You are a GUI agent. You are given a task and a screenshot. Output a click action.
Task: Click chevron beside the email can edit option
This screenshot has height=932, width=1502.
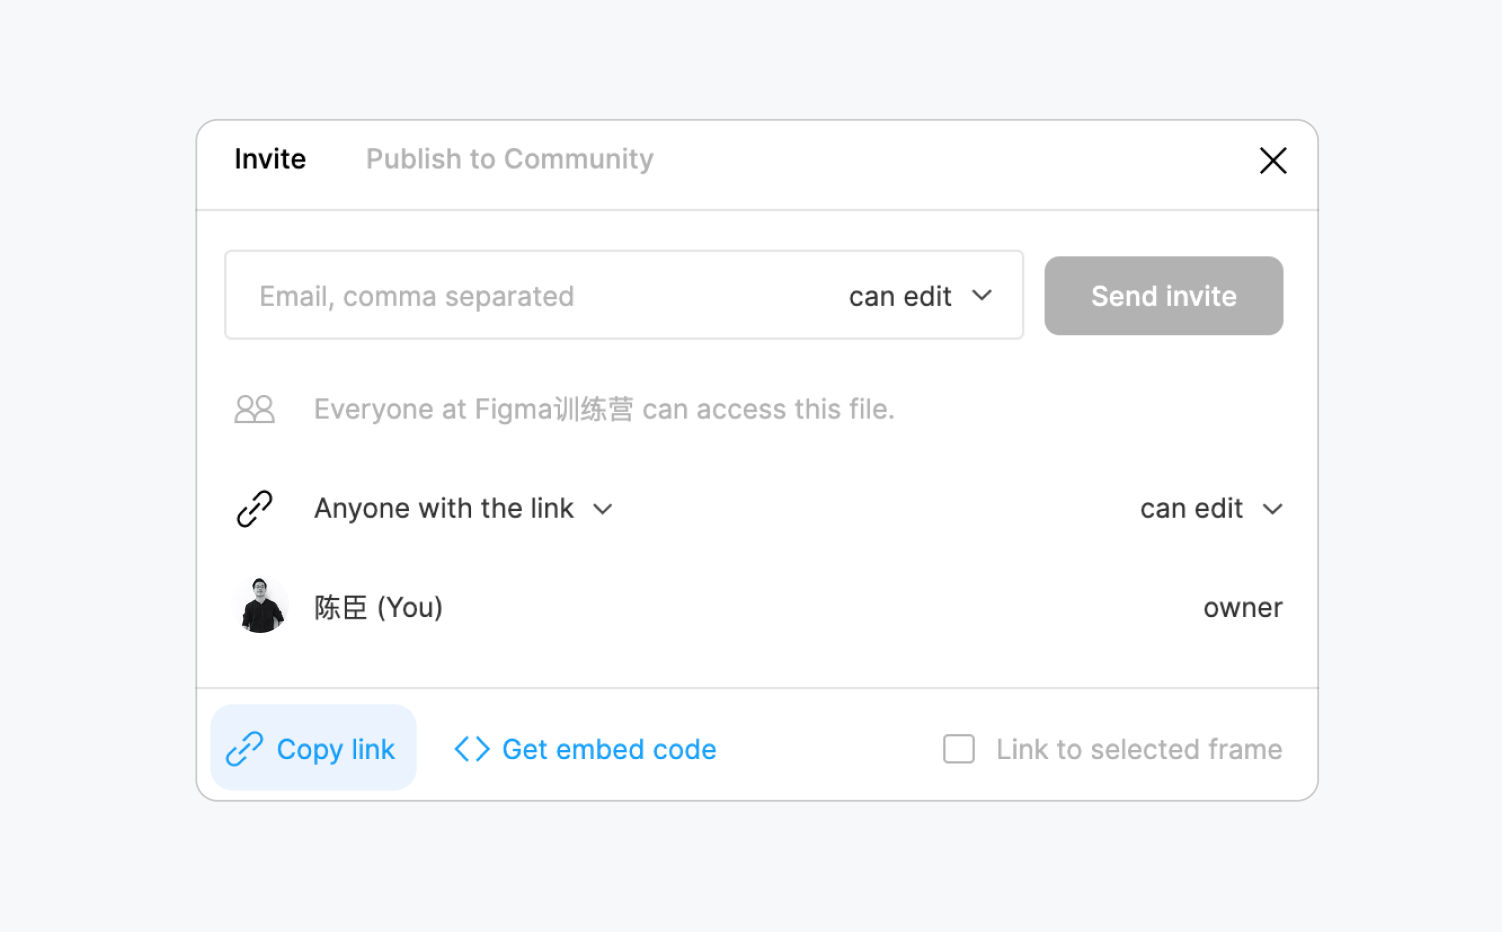click(982, 295)
